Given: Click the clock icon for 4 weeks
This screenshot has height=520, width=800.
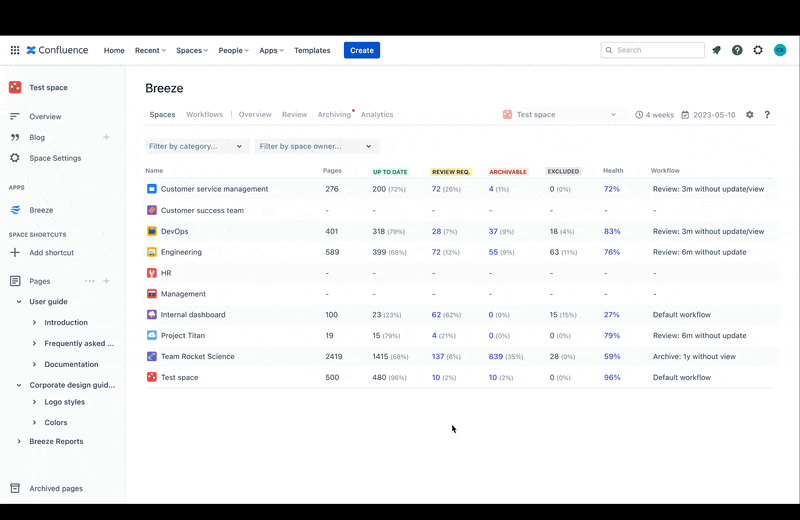Looking at the screenshot, I should [639, 115].
